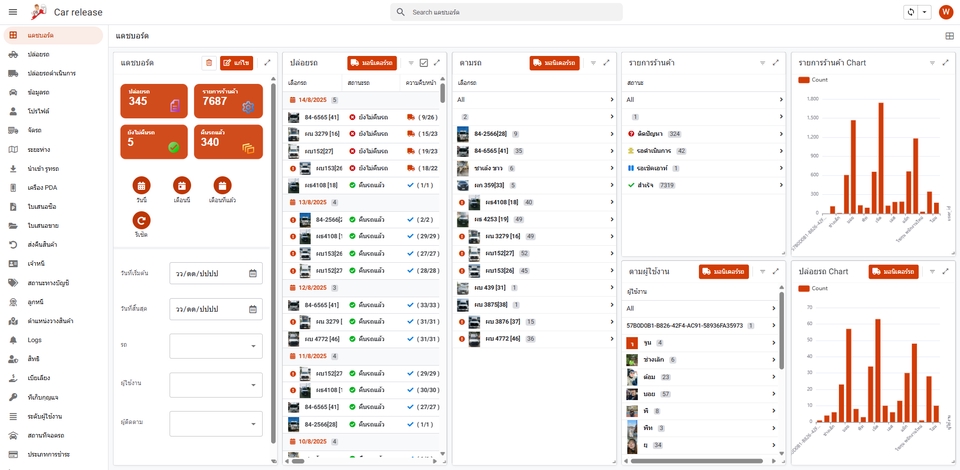Click the แก้ไข edit button
The image size is (960, 470).
(236, 63)
